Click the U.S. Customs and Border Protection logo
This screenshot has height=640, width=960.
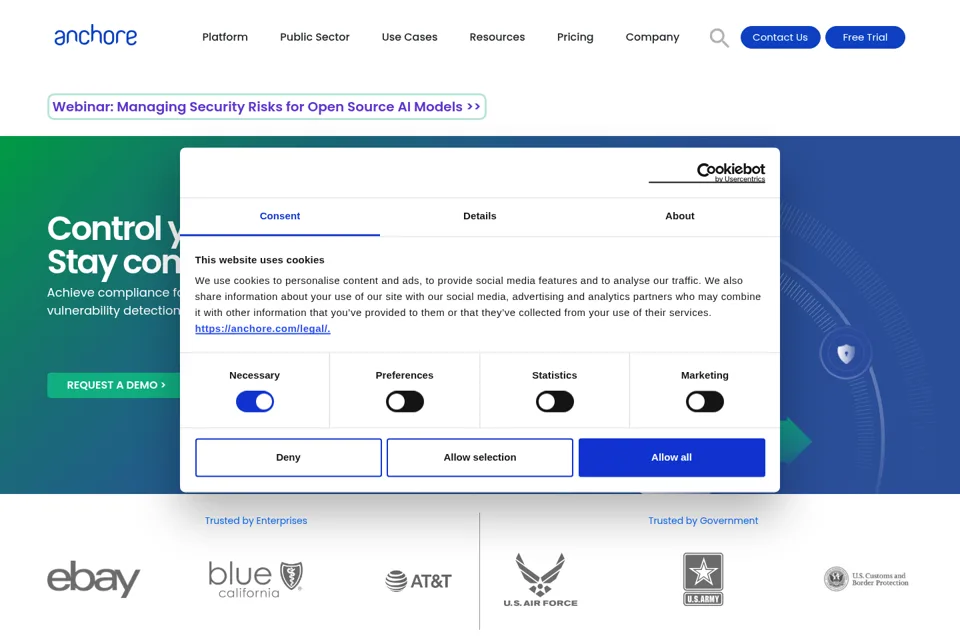pos(866,579)
